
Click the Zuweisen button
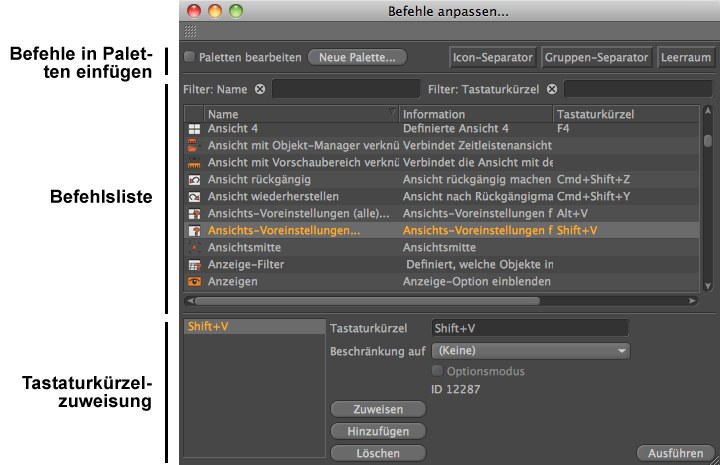coord(377,410)
